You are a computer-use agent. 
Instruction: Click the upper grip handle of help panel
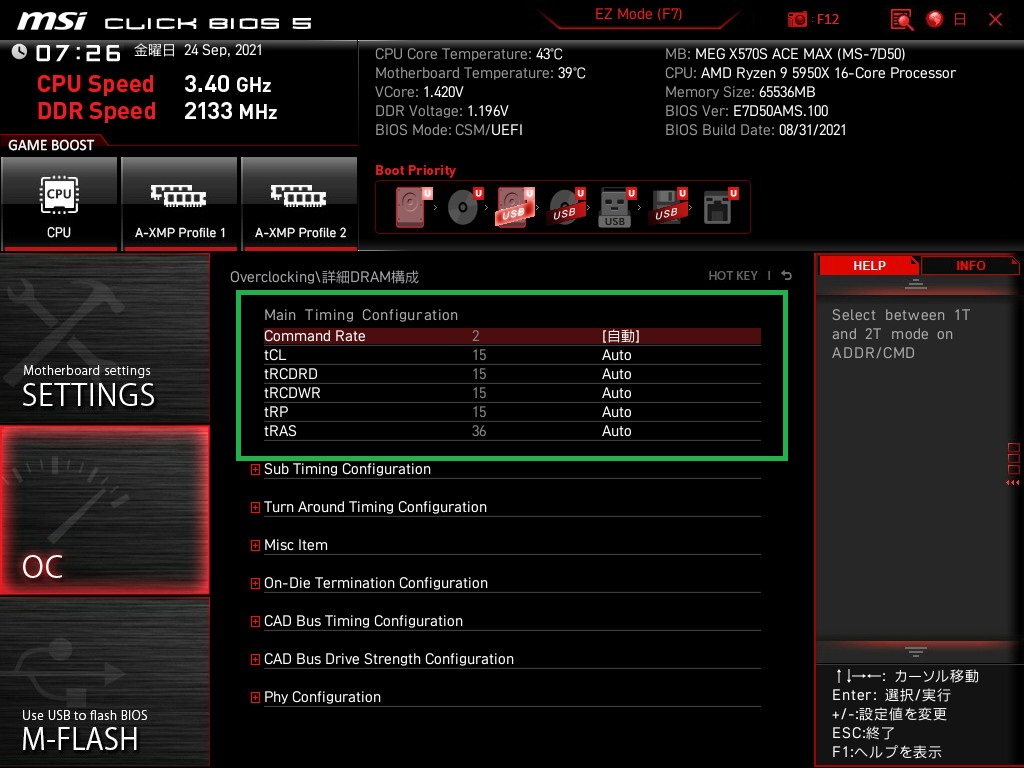pos(916,283)
